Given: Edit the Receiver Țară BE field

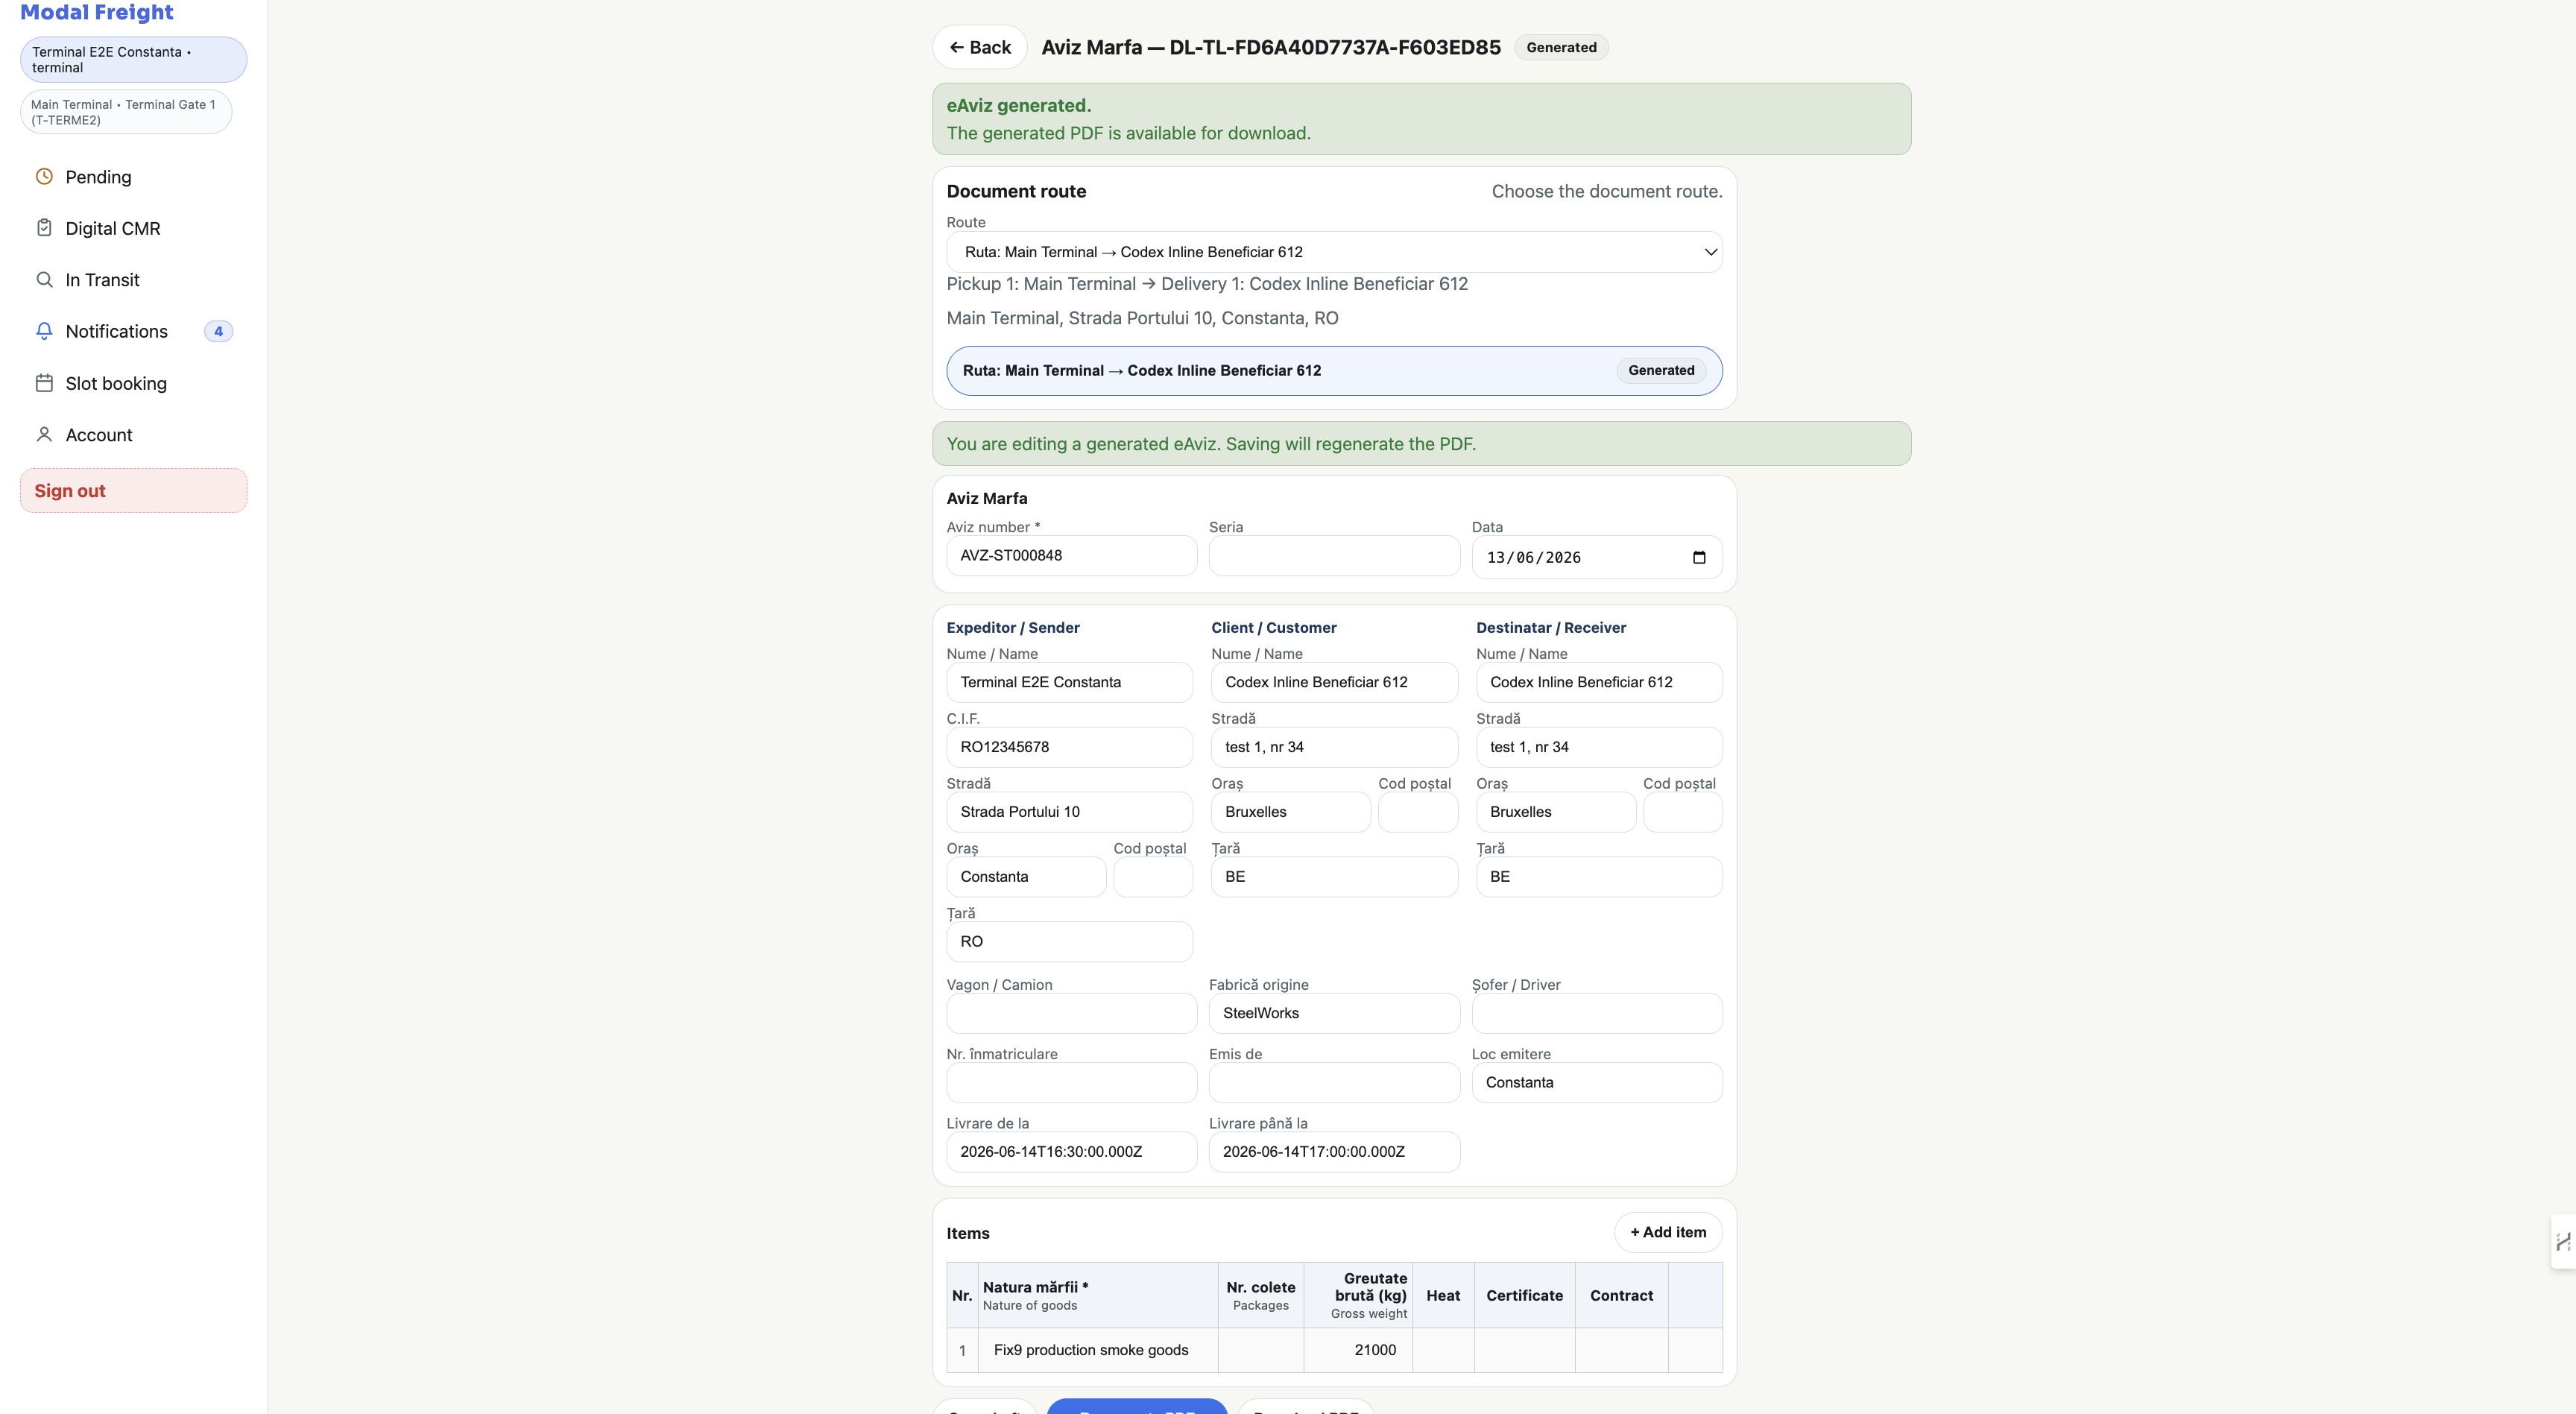Looking at the screenshot, I should click(x=1599, y=877).
